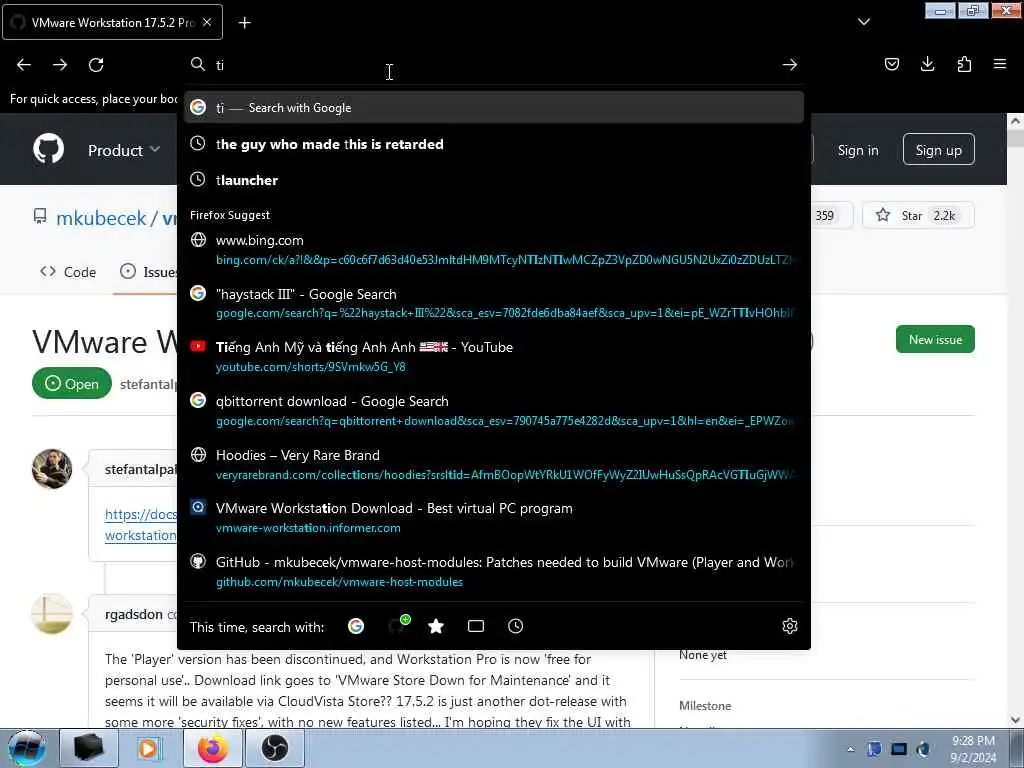Reload the current page

[x=96, y=65]
